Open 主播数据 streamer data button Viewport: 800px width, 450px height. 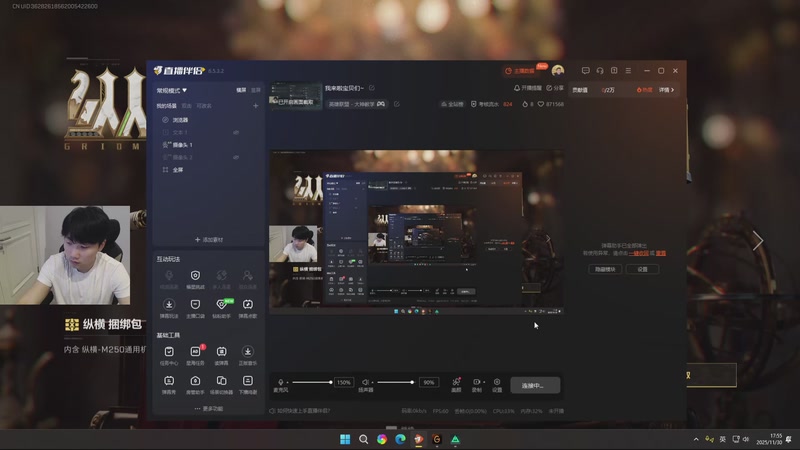coord(520,70)
